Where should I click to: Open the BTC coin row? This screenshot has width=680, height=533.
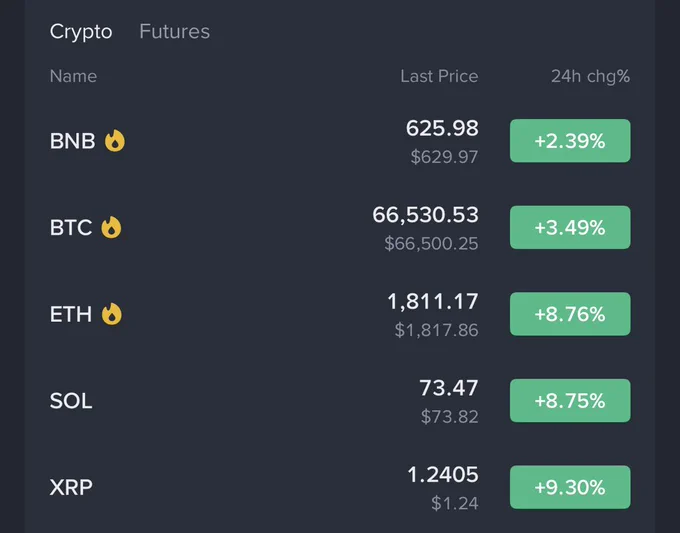(340, 227)
